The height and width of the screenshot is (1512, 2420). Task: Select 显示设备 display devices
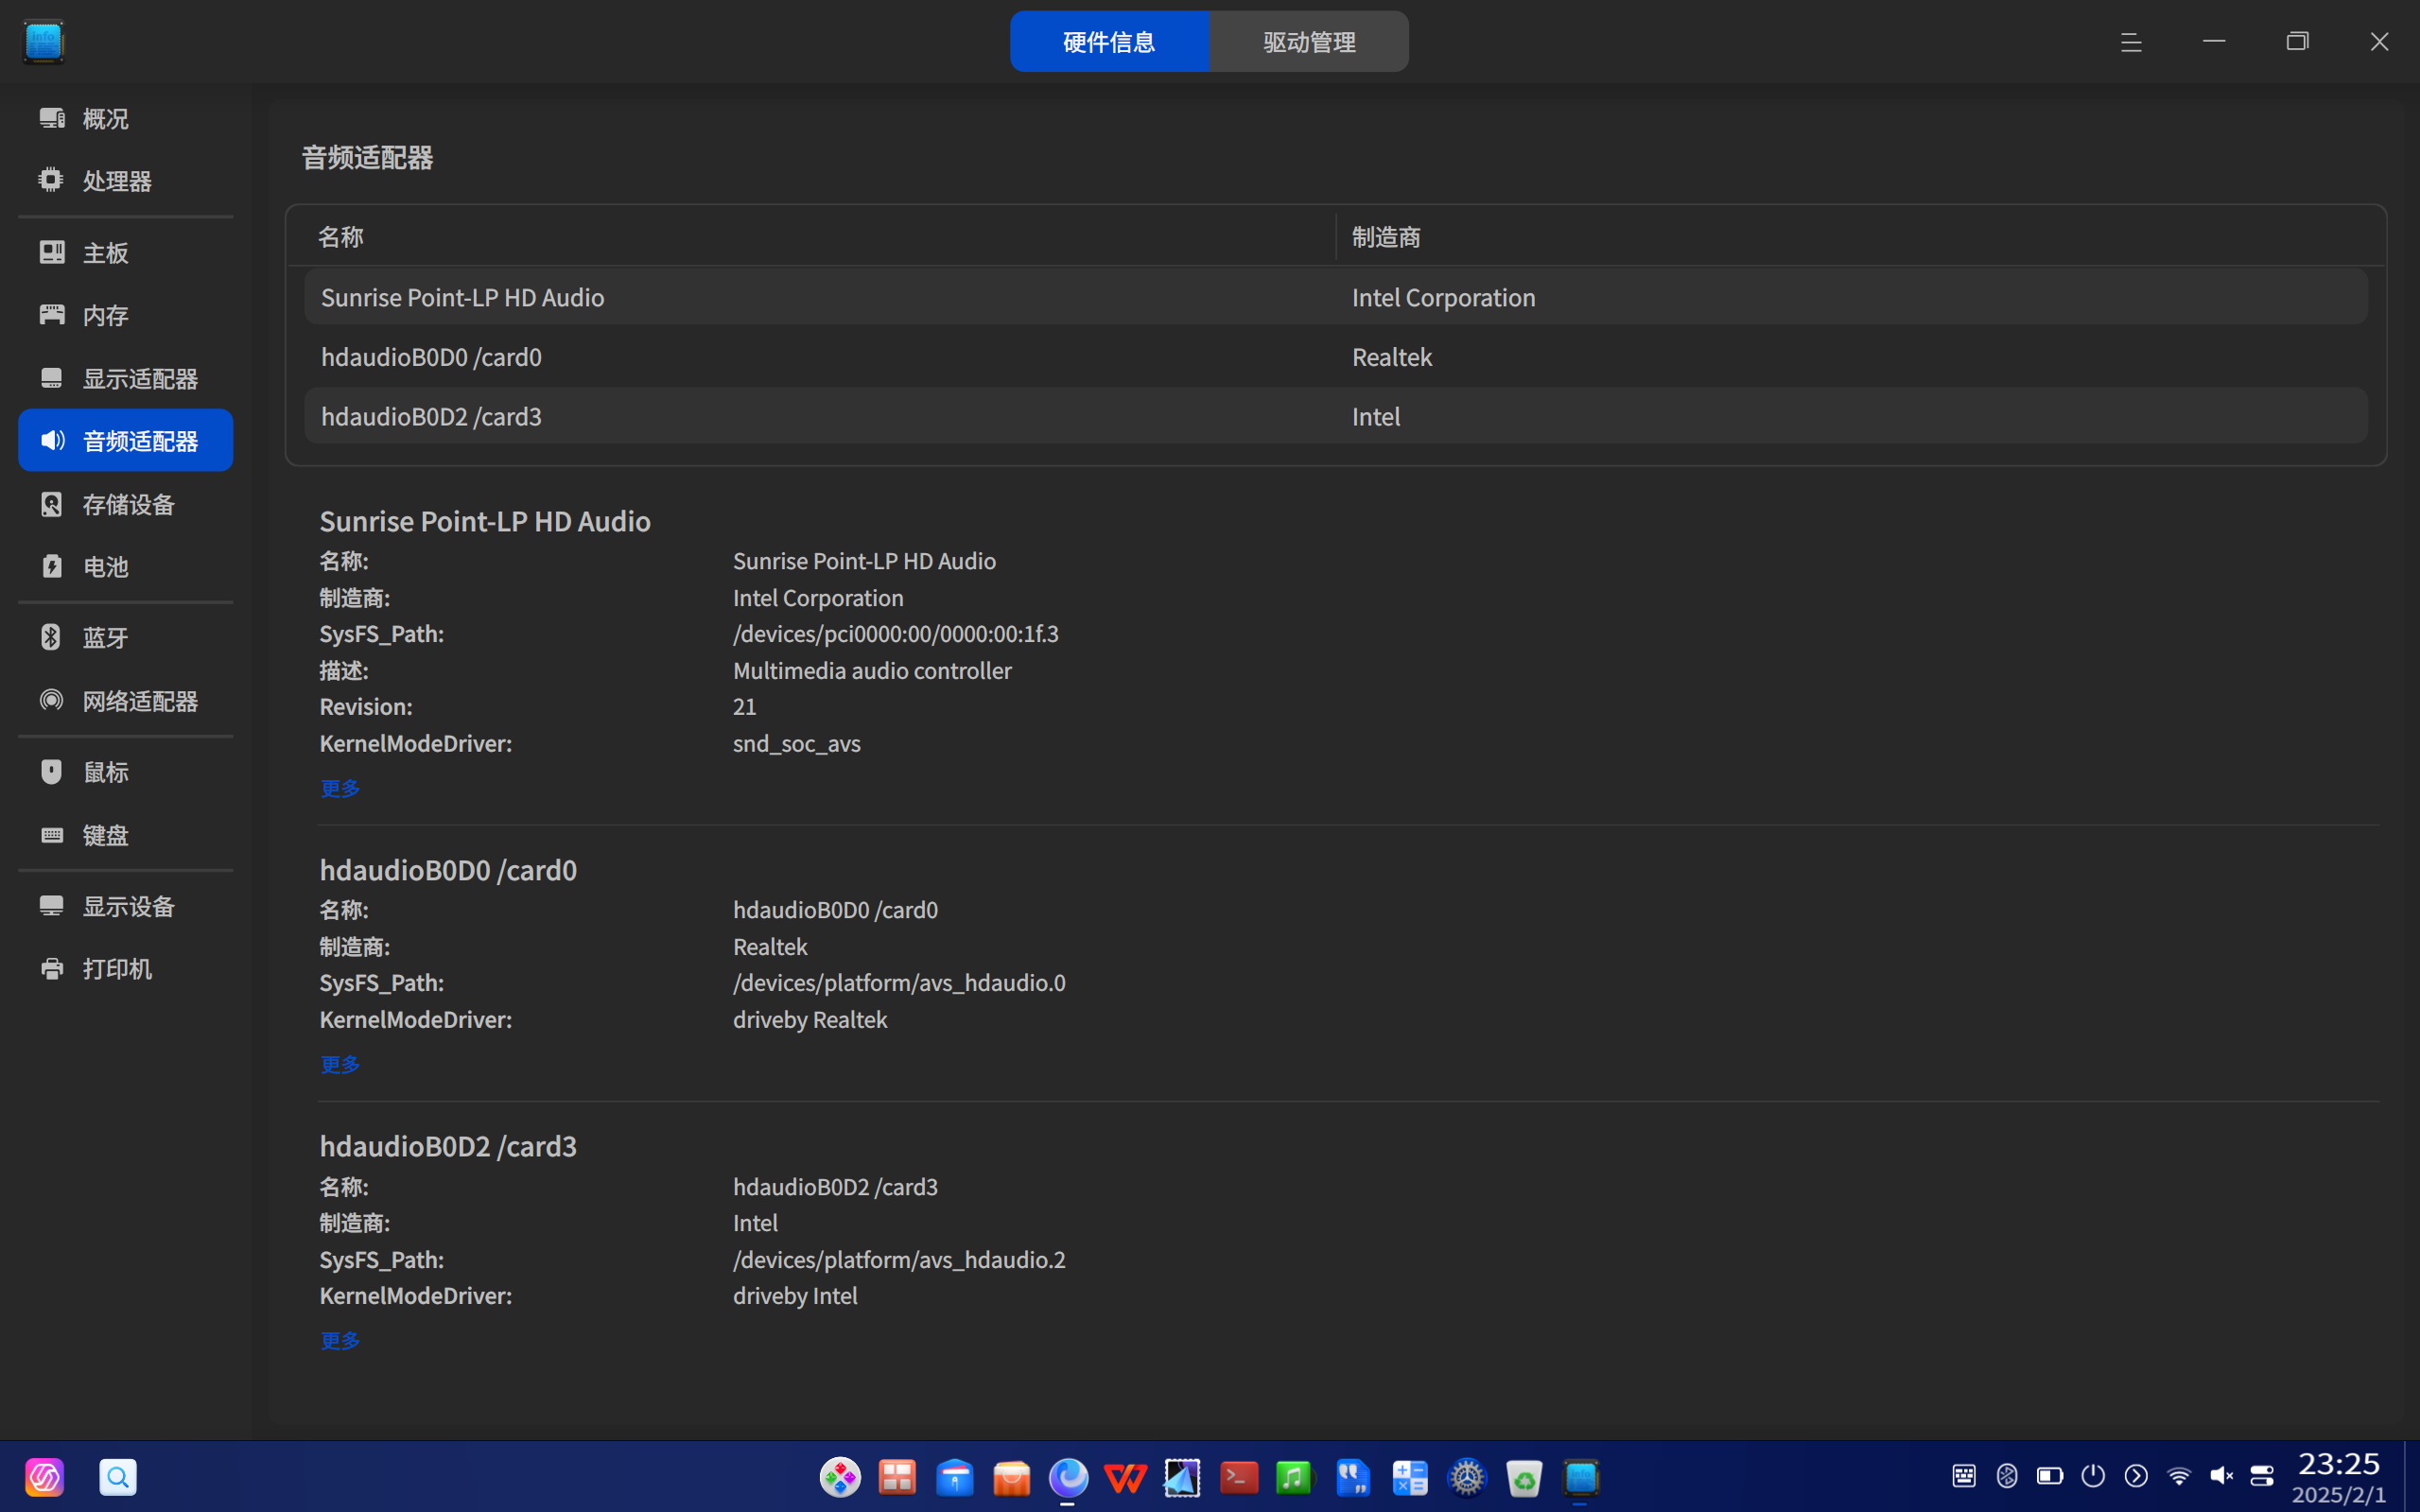[125, 906]
